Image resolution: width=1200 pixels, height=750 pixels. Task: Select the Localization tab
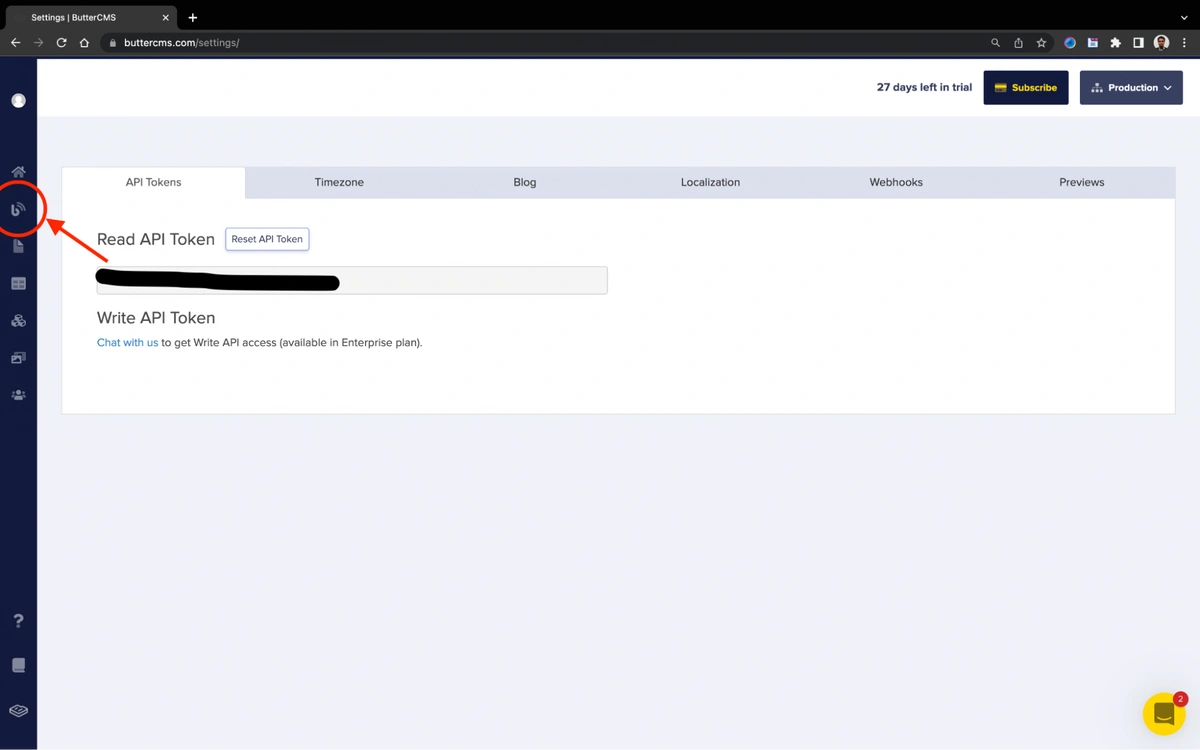pos(710,183)
